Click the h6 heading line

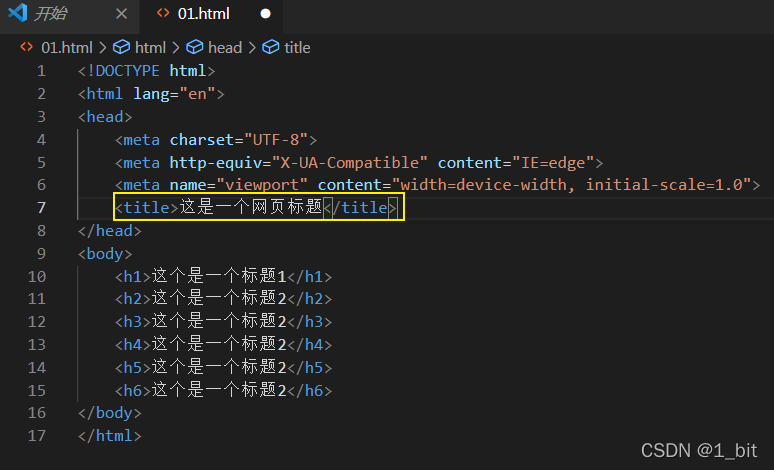coord(224,391)
